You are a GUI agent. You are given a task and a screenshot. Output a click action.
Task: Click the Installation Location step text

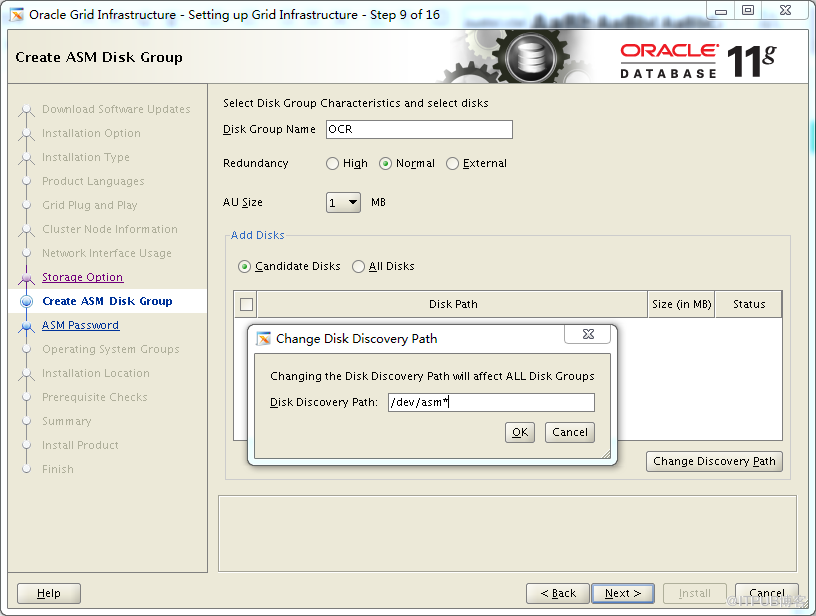(x=96, y=373)
